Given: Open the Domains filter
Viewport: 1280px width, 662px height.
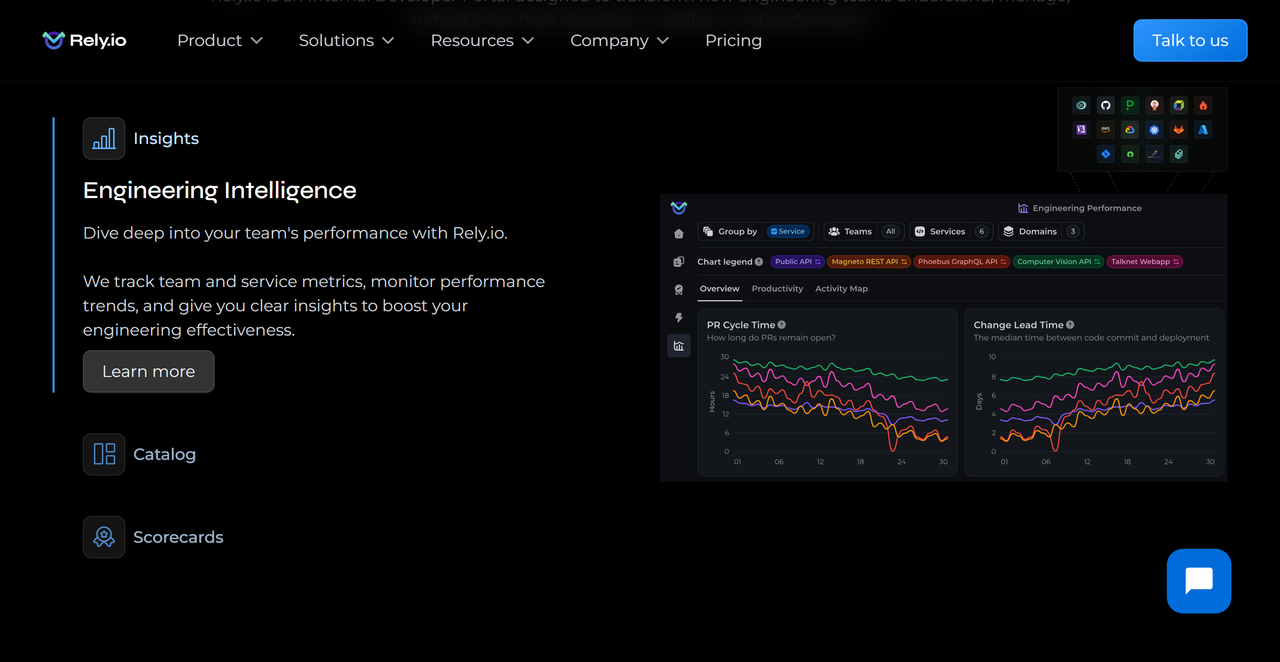Looking at the screenshot, I should (1041, 231).
